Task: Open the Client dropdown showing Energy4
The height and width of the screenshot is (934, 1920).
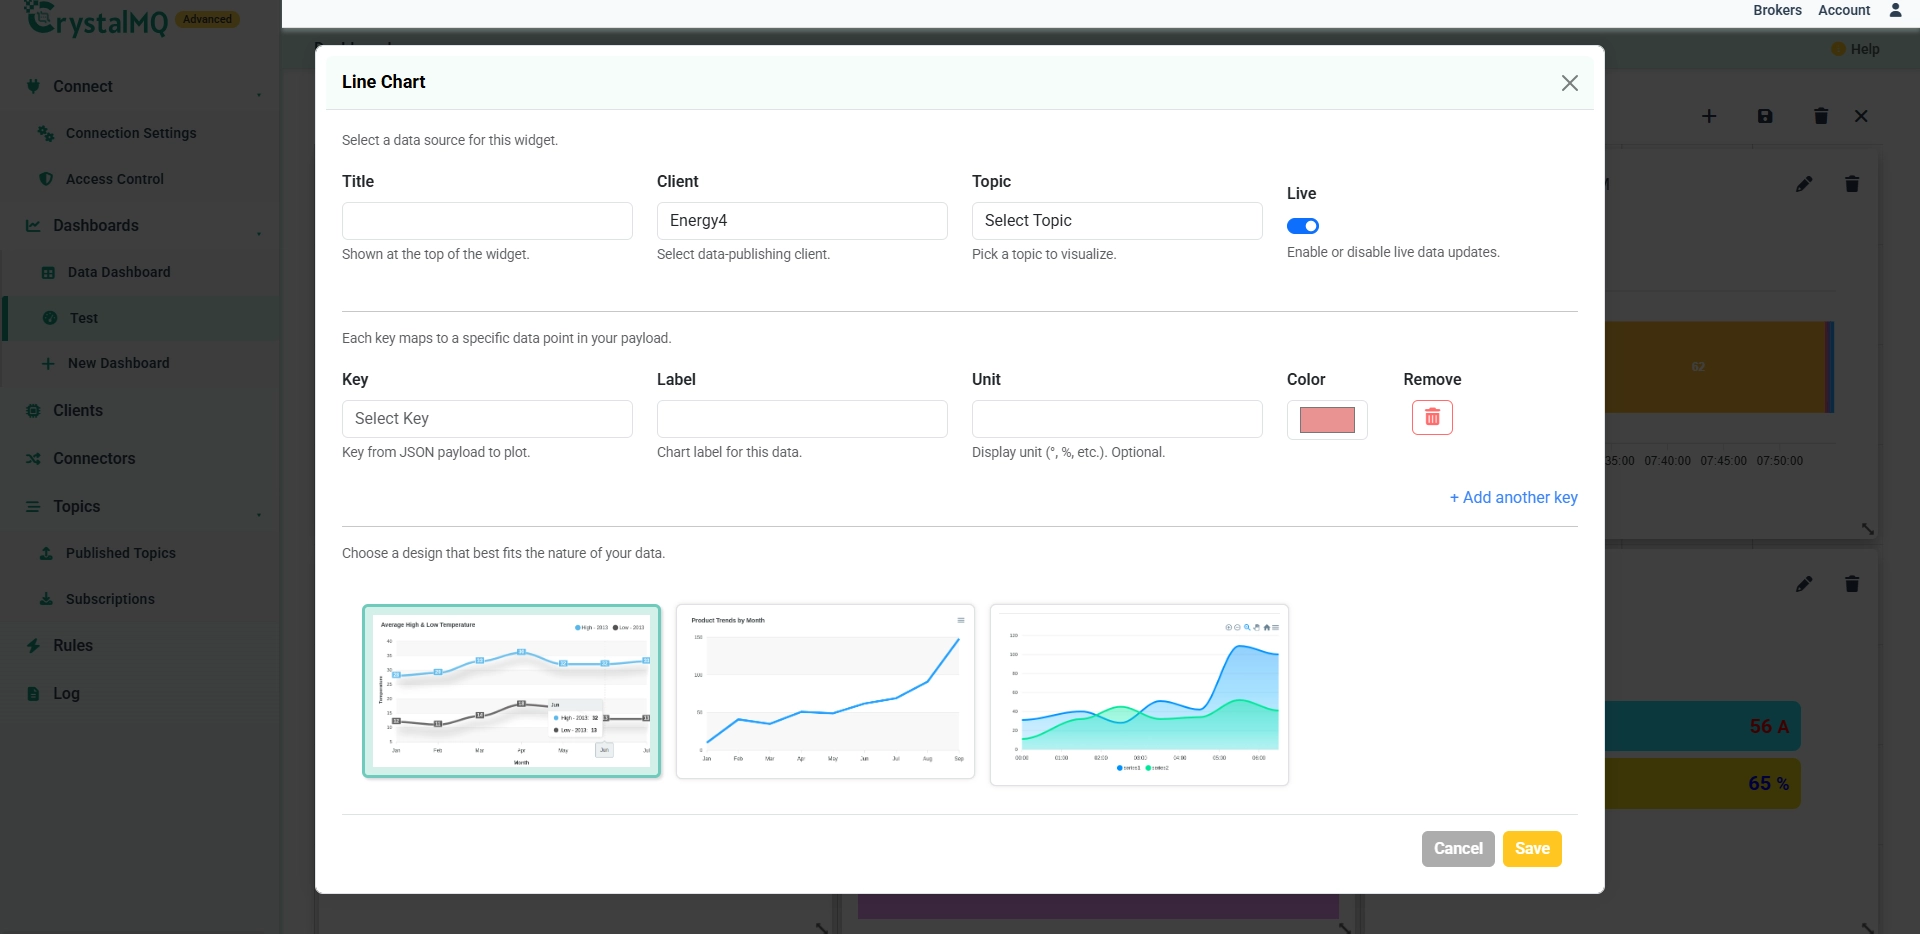Action: 802,221
